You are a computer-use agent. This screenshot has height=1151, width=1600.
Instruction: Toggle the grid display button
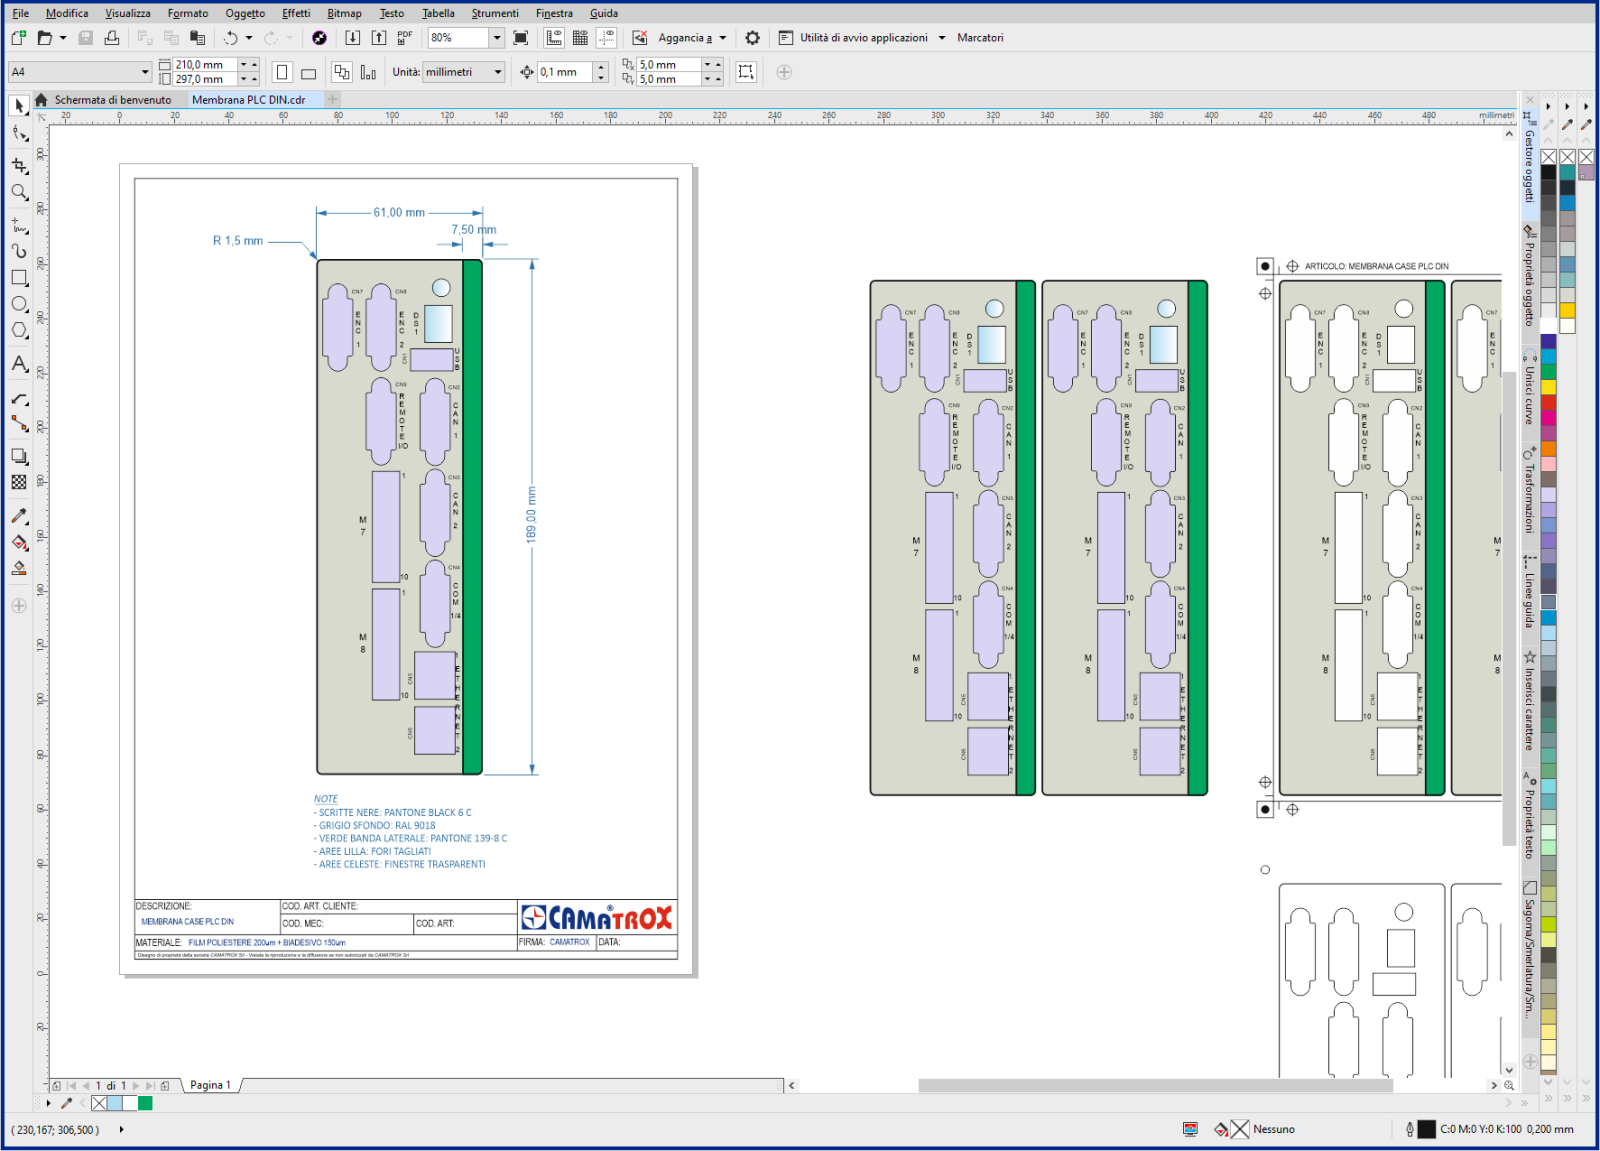pos(580,38)
